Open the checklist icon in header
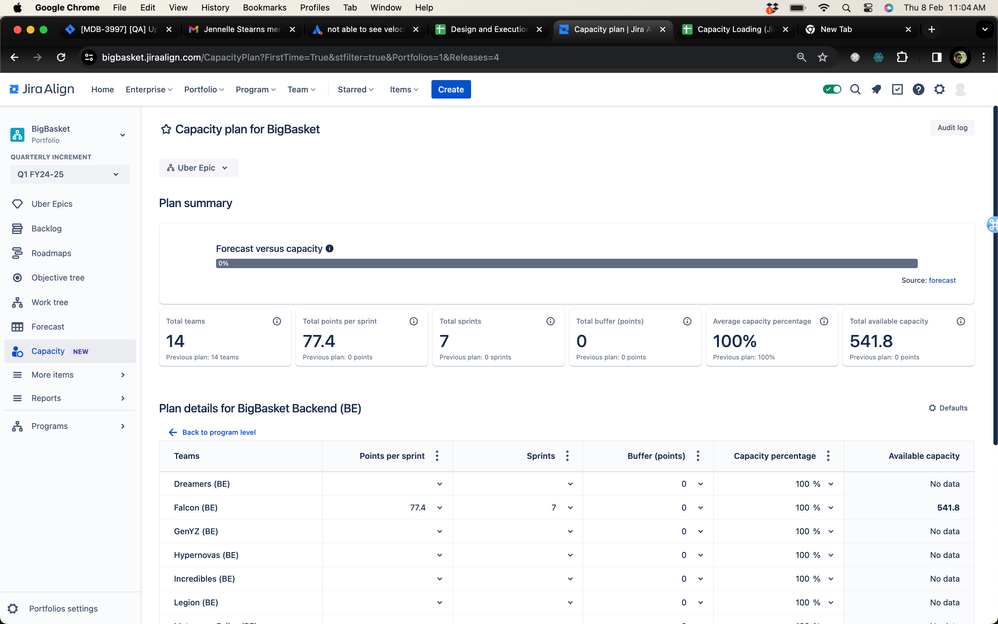The width and height of the screenshot is (998, 624). [x=897, y=89]
